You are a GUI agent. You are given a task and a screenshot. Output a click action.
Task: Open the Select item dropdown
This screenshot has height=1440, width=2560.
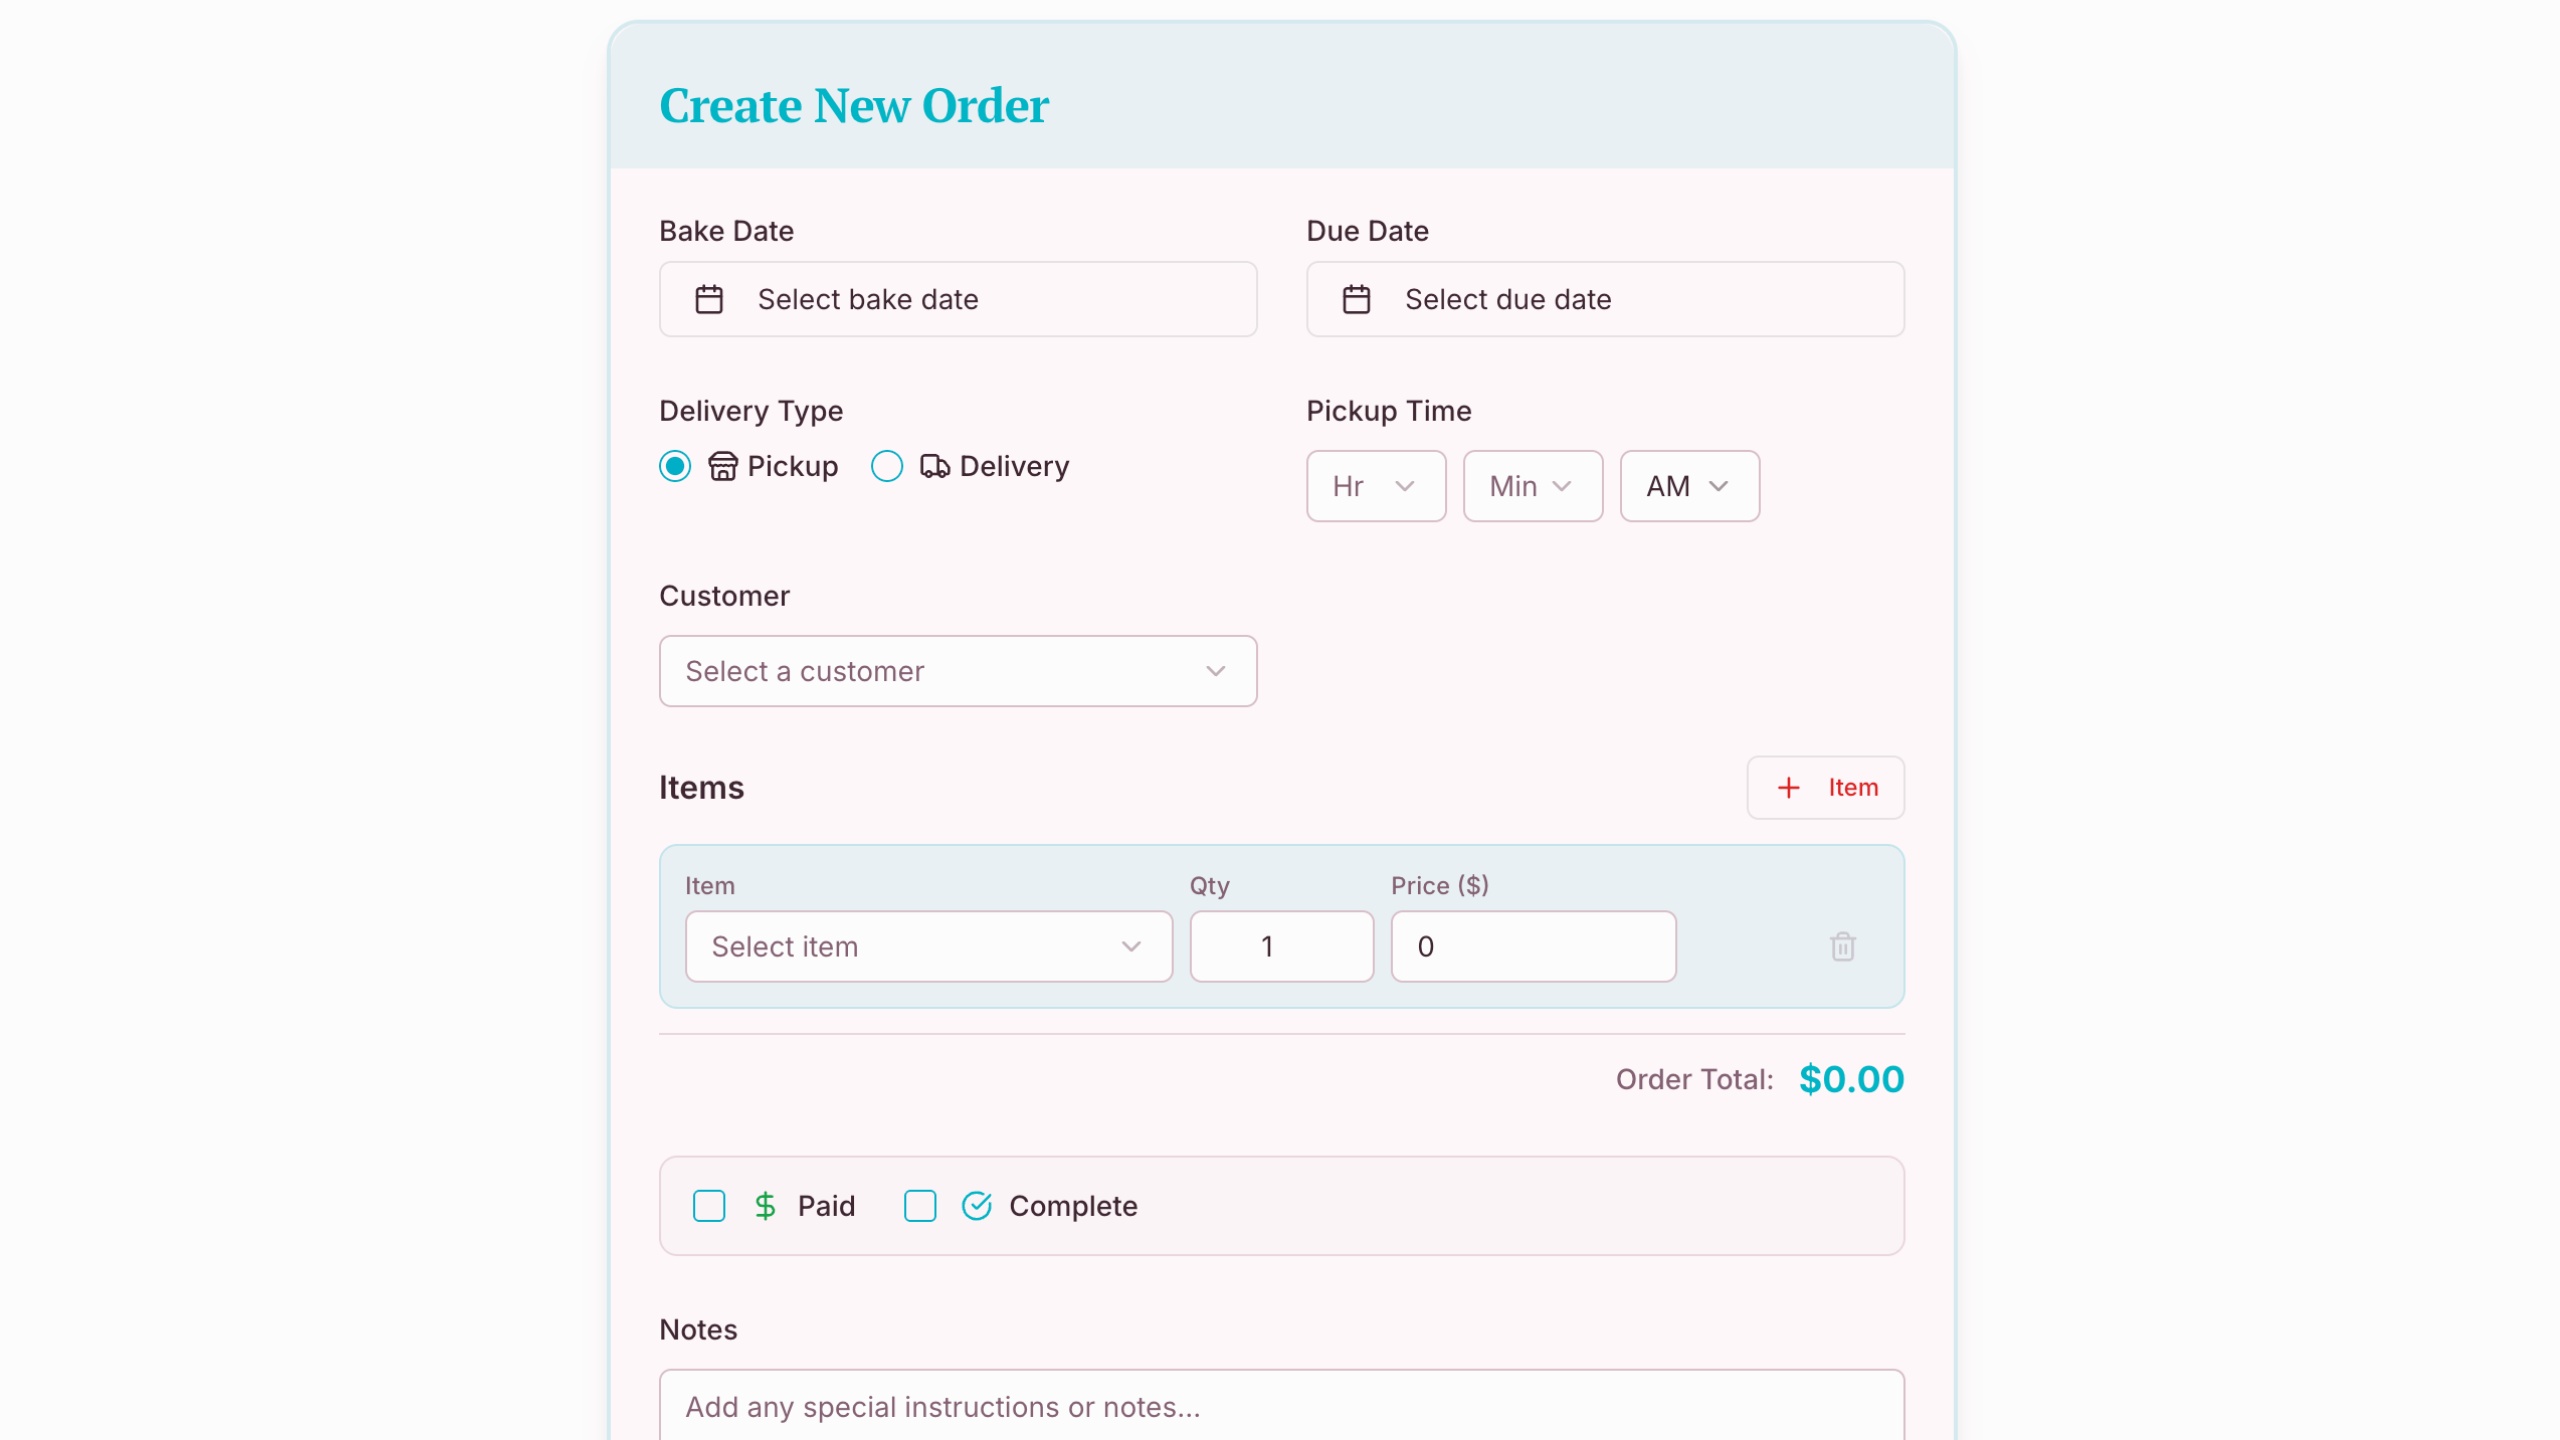[x=927, y=946]
